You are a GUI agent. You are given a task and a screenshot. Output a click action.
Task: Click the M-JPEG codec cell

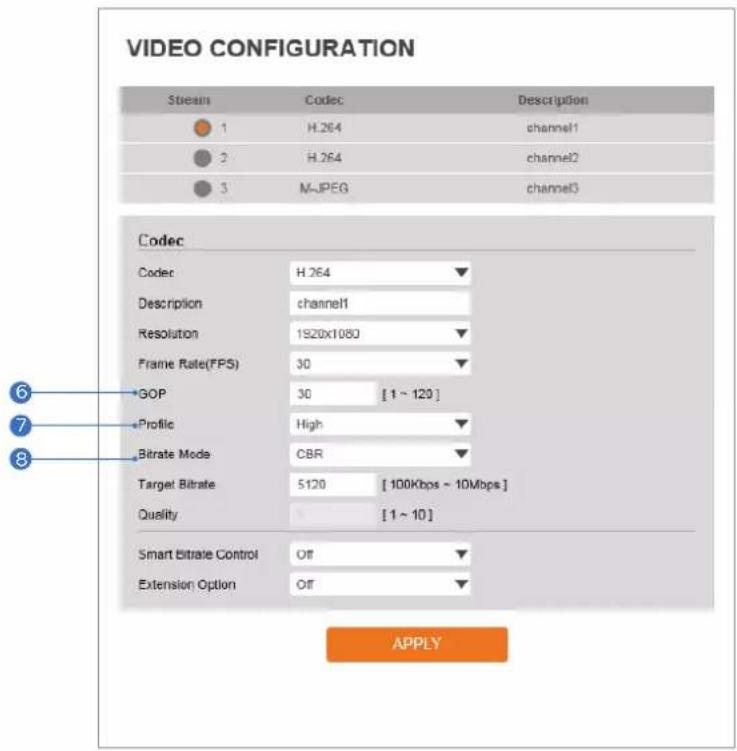(x=324, y=188)
